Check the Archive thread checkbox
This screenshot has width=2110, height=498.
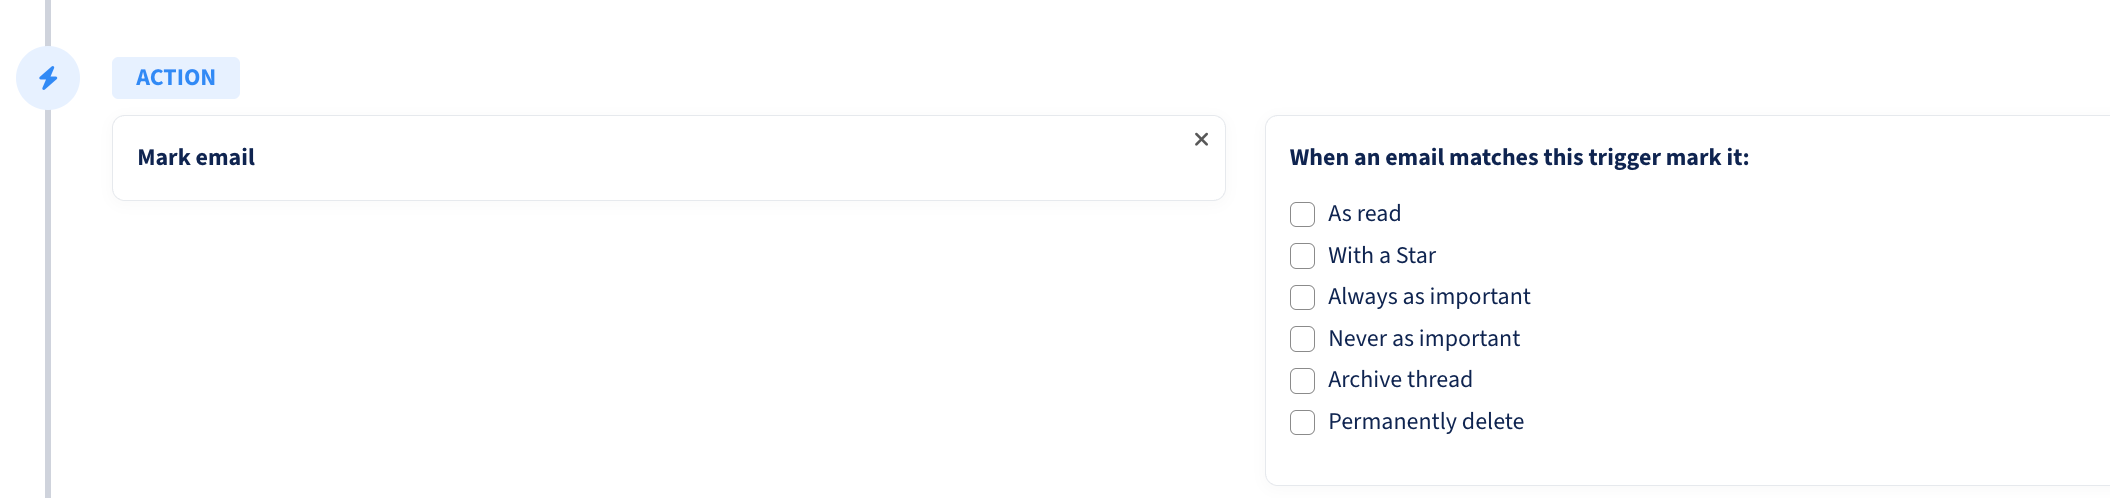pos(1302,380)
